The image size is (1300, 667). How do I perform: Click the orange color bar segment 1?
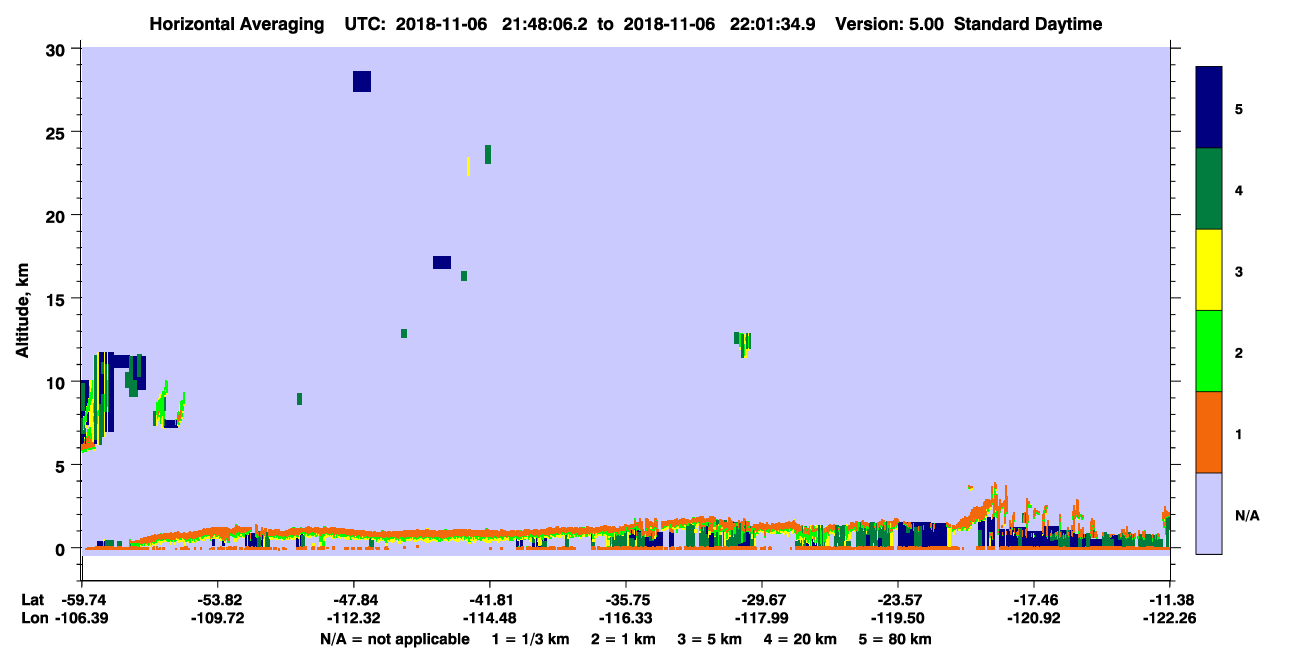[x=1209, y=432]
